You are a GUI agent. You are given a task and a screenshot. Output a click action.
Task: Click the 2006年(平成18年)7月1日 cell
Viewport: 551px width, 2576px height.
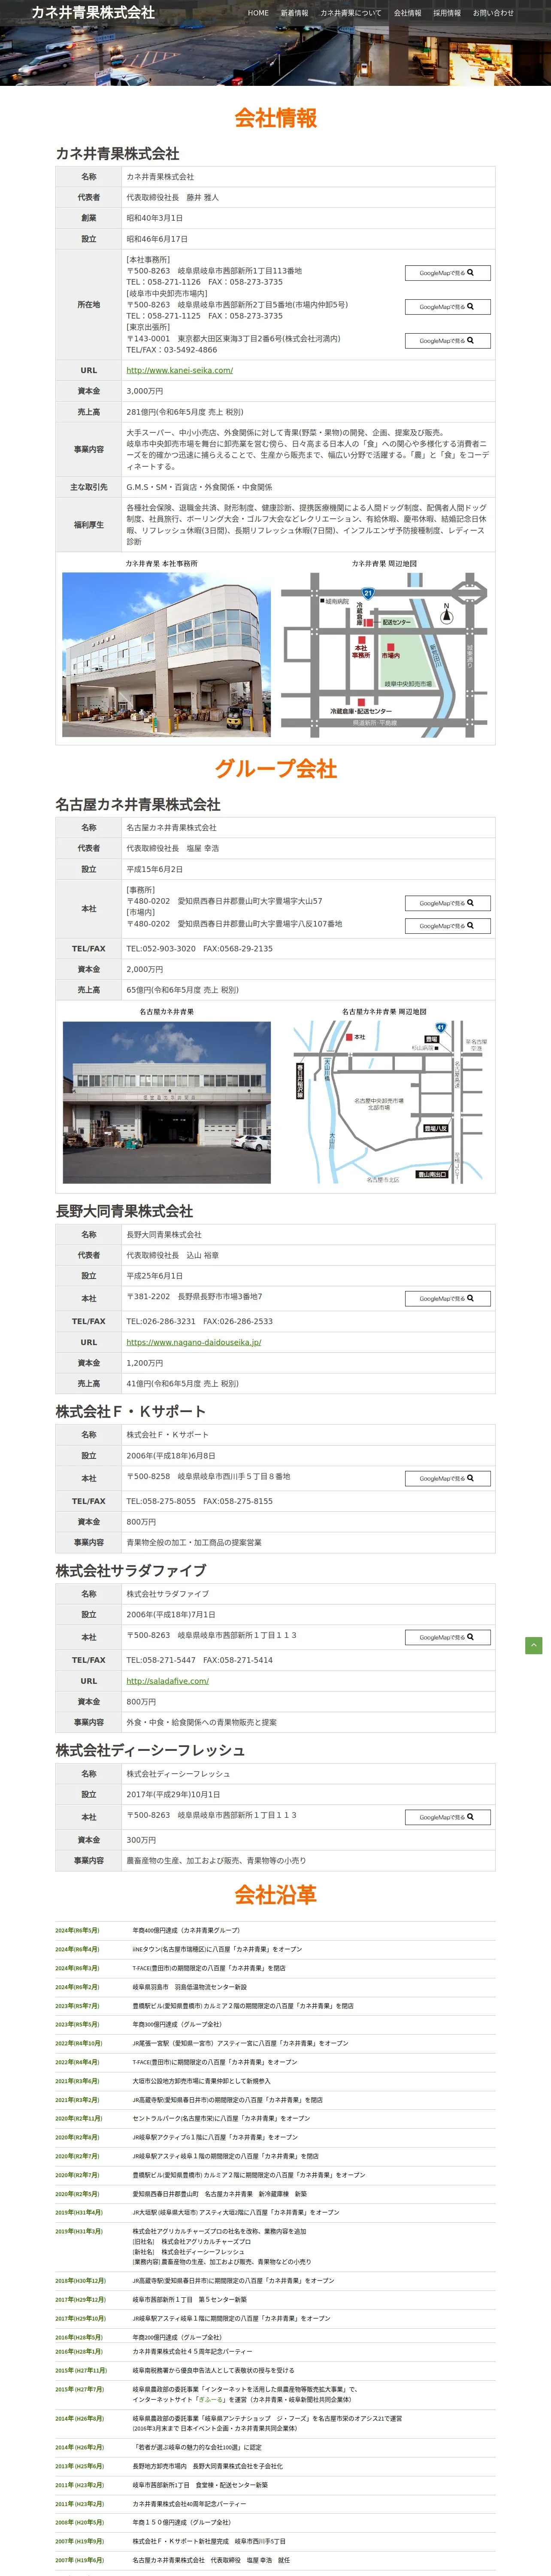pos(308,1615)
